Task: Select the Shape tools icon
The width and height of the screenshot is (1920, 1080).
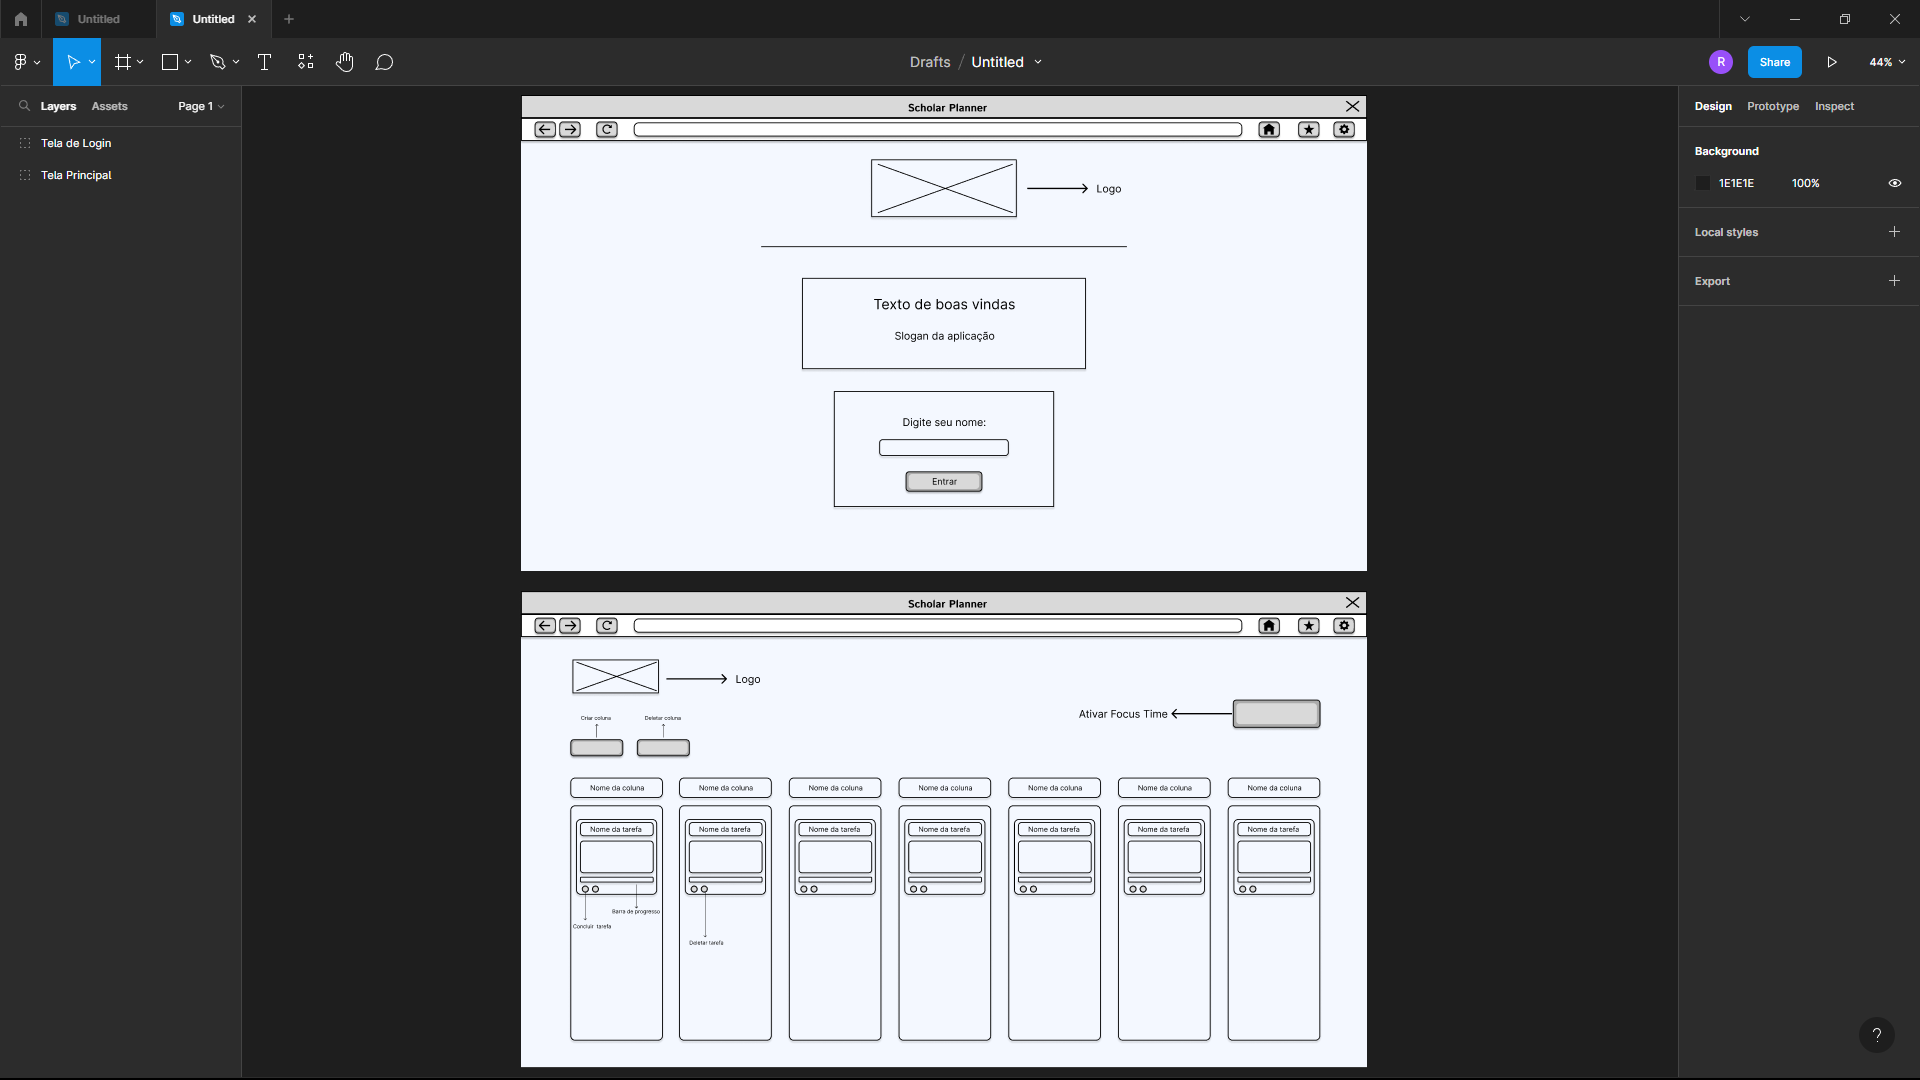Action: point(169,62)
